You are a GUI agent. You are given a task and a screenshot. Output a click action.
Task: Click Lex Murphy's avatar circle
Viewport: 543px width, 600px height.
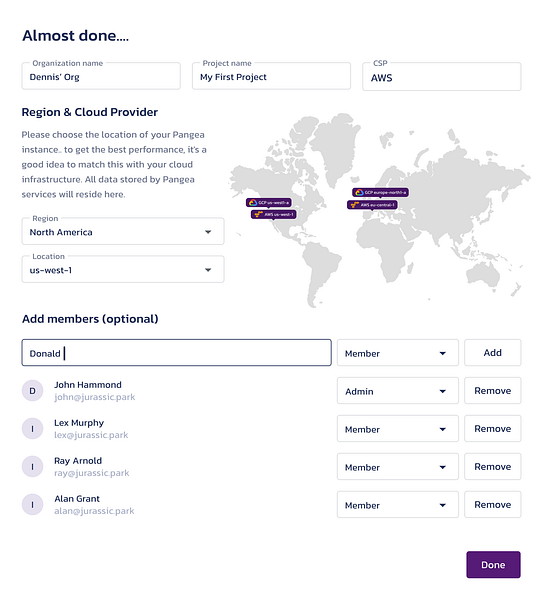coord(33,429)
